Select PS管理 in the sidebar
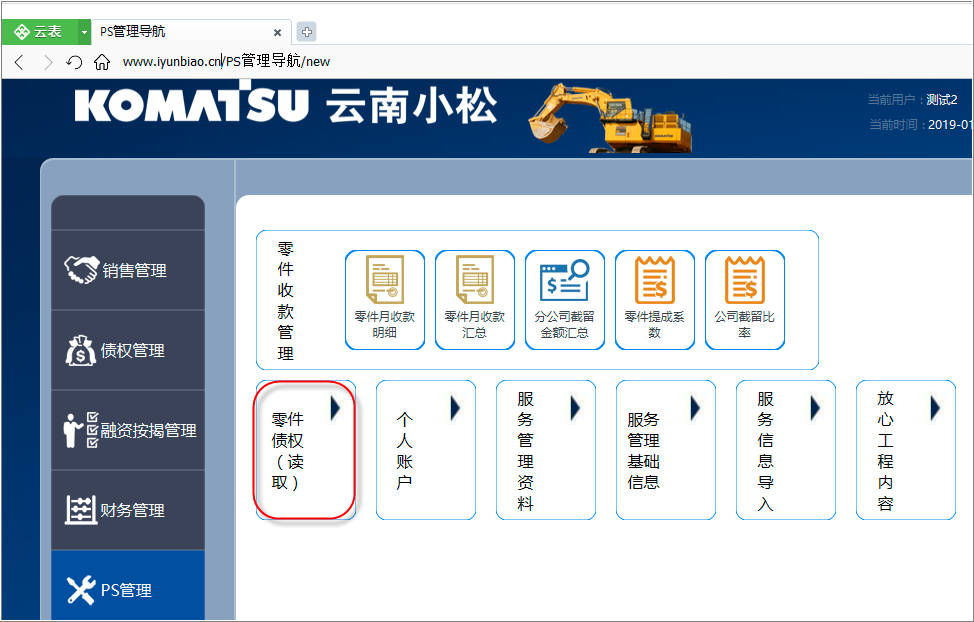Viewport: 974px width, 622px height. [128, 585]
